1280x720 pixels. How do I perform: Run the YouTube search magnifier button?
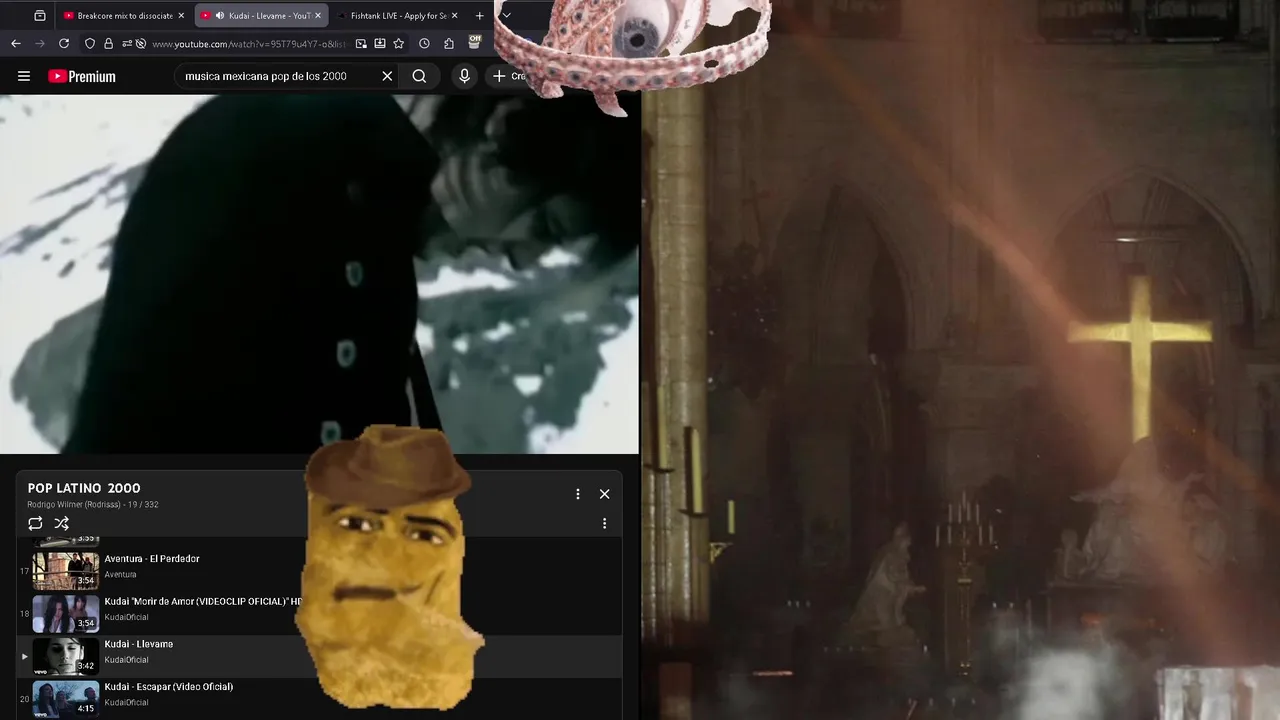coord(419,76)
